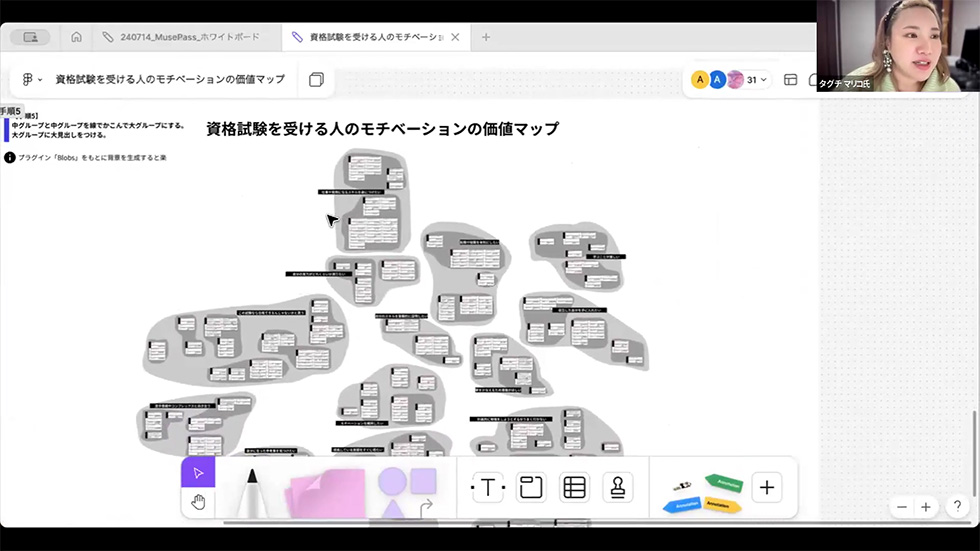Open the FigJam main menu
Screen dimensions: 980x551
(x=32, y=79)
